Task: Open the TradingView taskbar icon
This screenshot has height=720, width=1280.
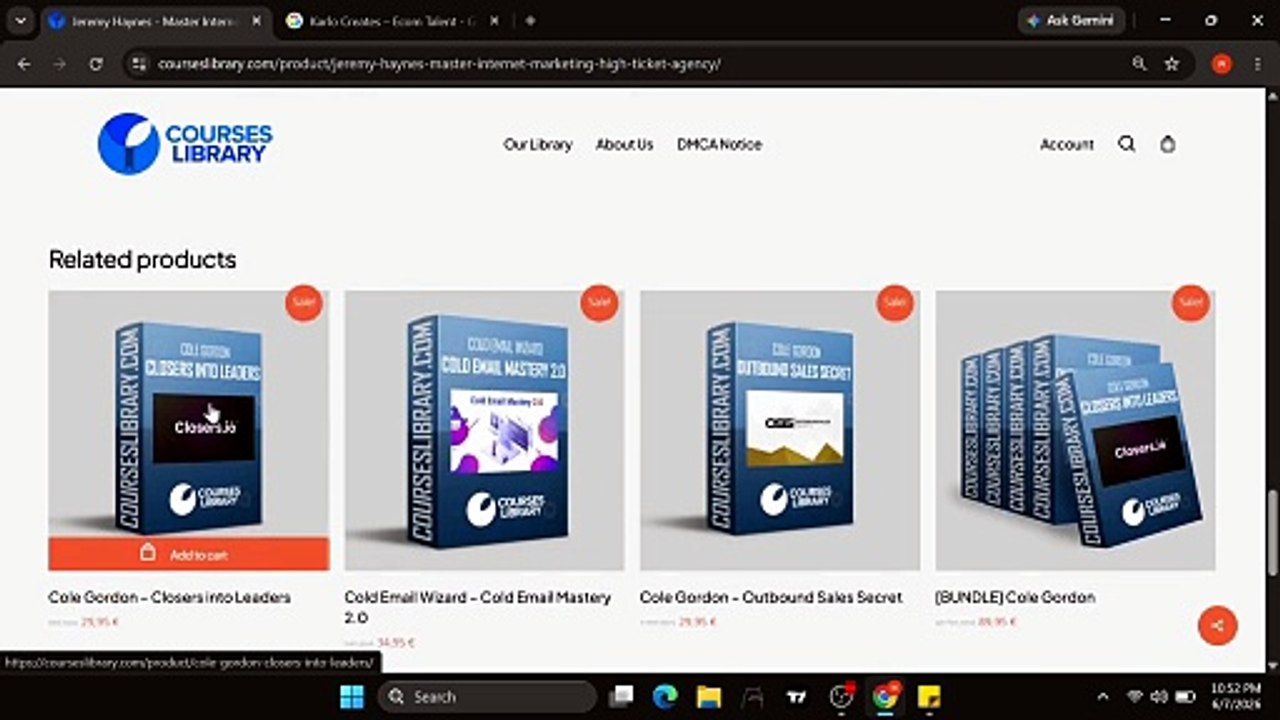Action: click(797, 696)
